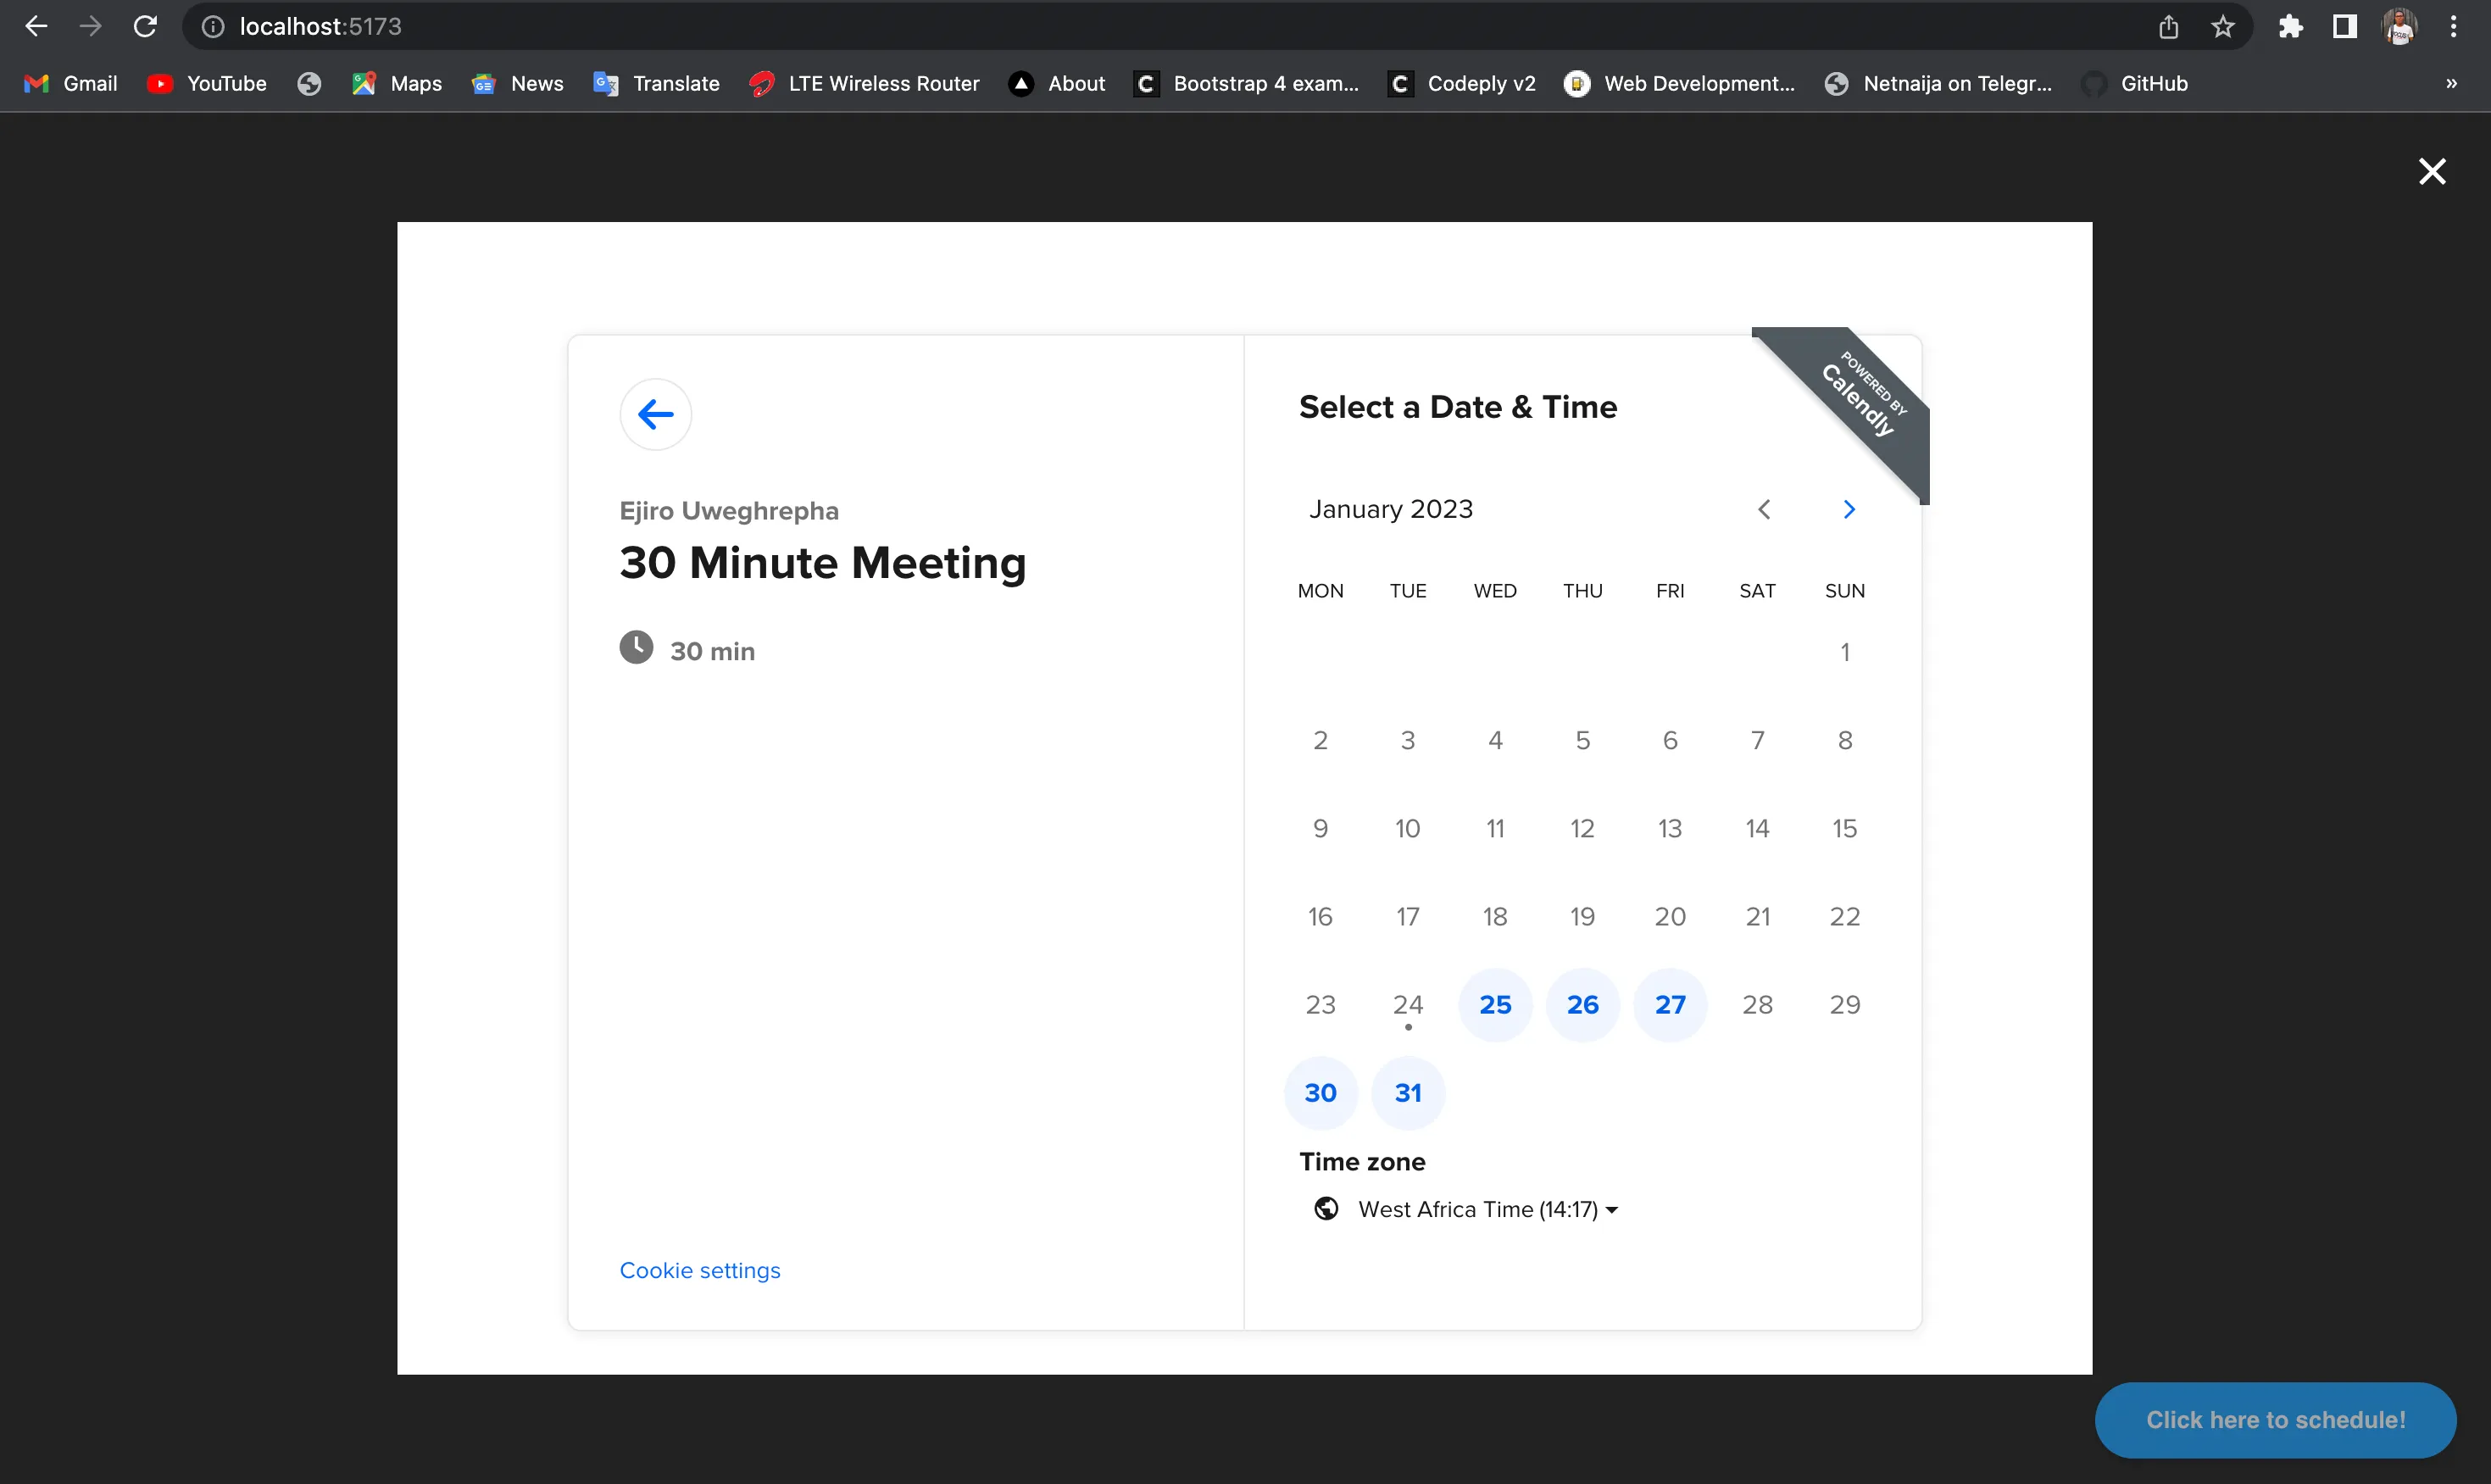
Task: Open the West Africa Time dropdown
Action: point(1486,1209)
